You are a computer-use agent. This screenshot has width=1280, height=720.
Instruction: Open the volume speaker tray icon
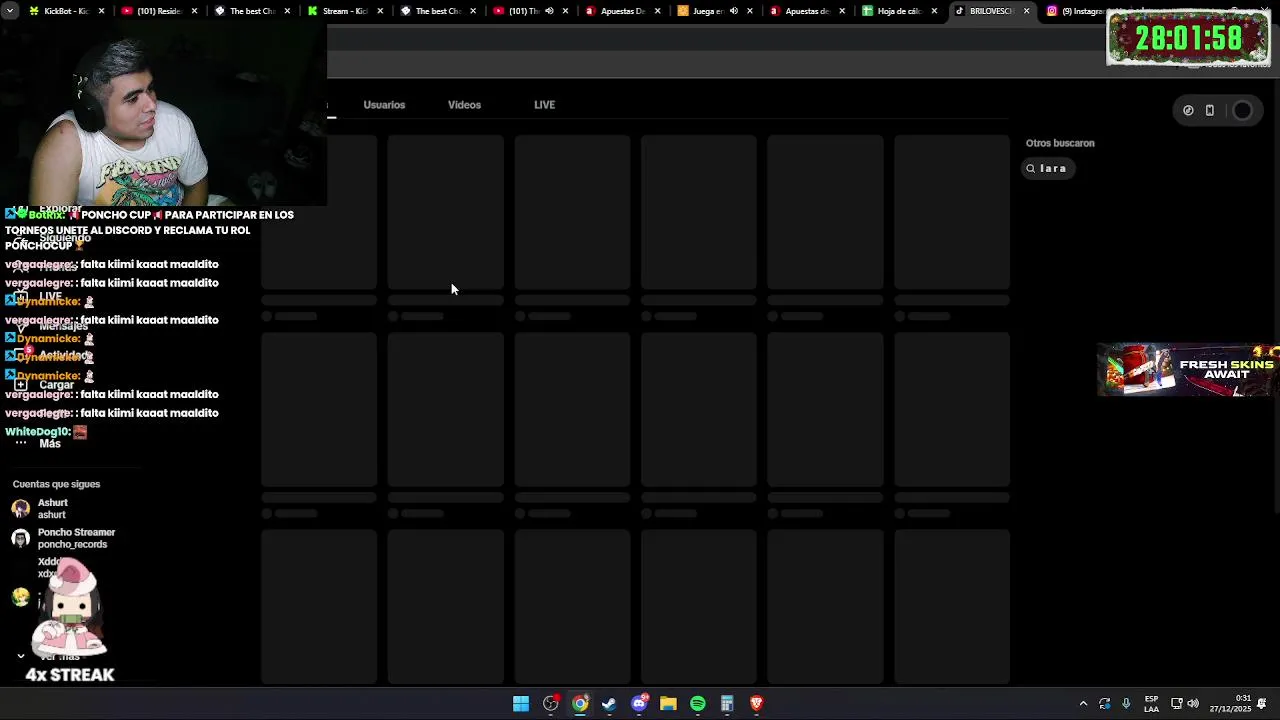click(x=1193, y=704)
